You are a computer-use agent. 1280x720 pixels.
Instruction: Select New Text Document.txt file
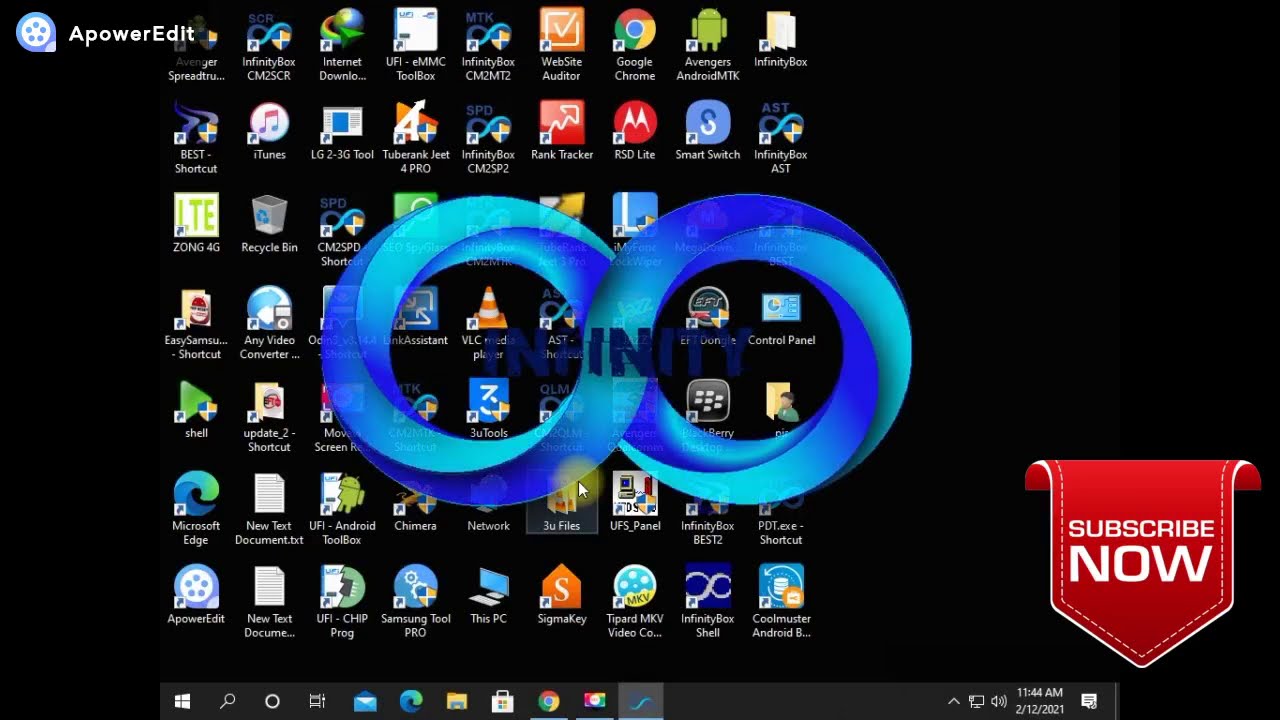[269, 510]
